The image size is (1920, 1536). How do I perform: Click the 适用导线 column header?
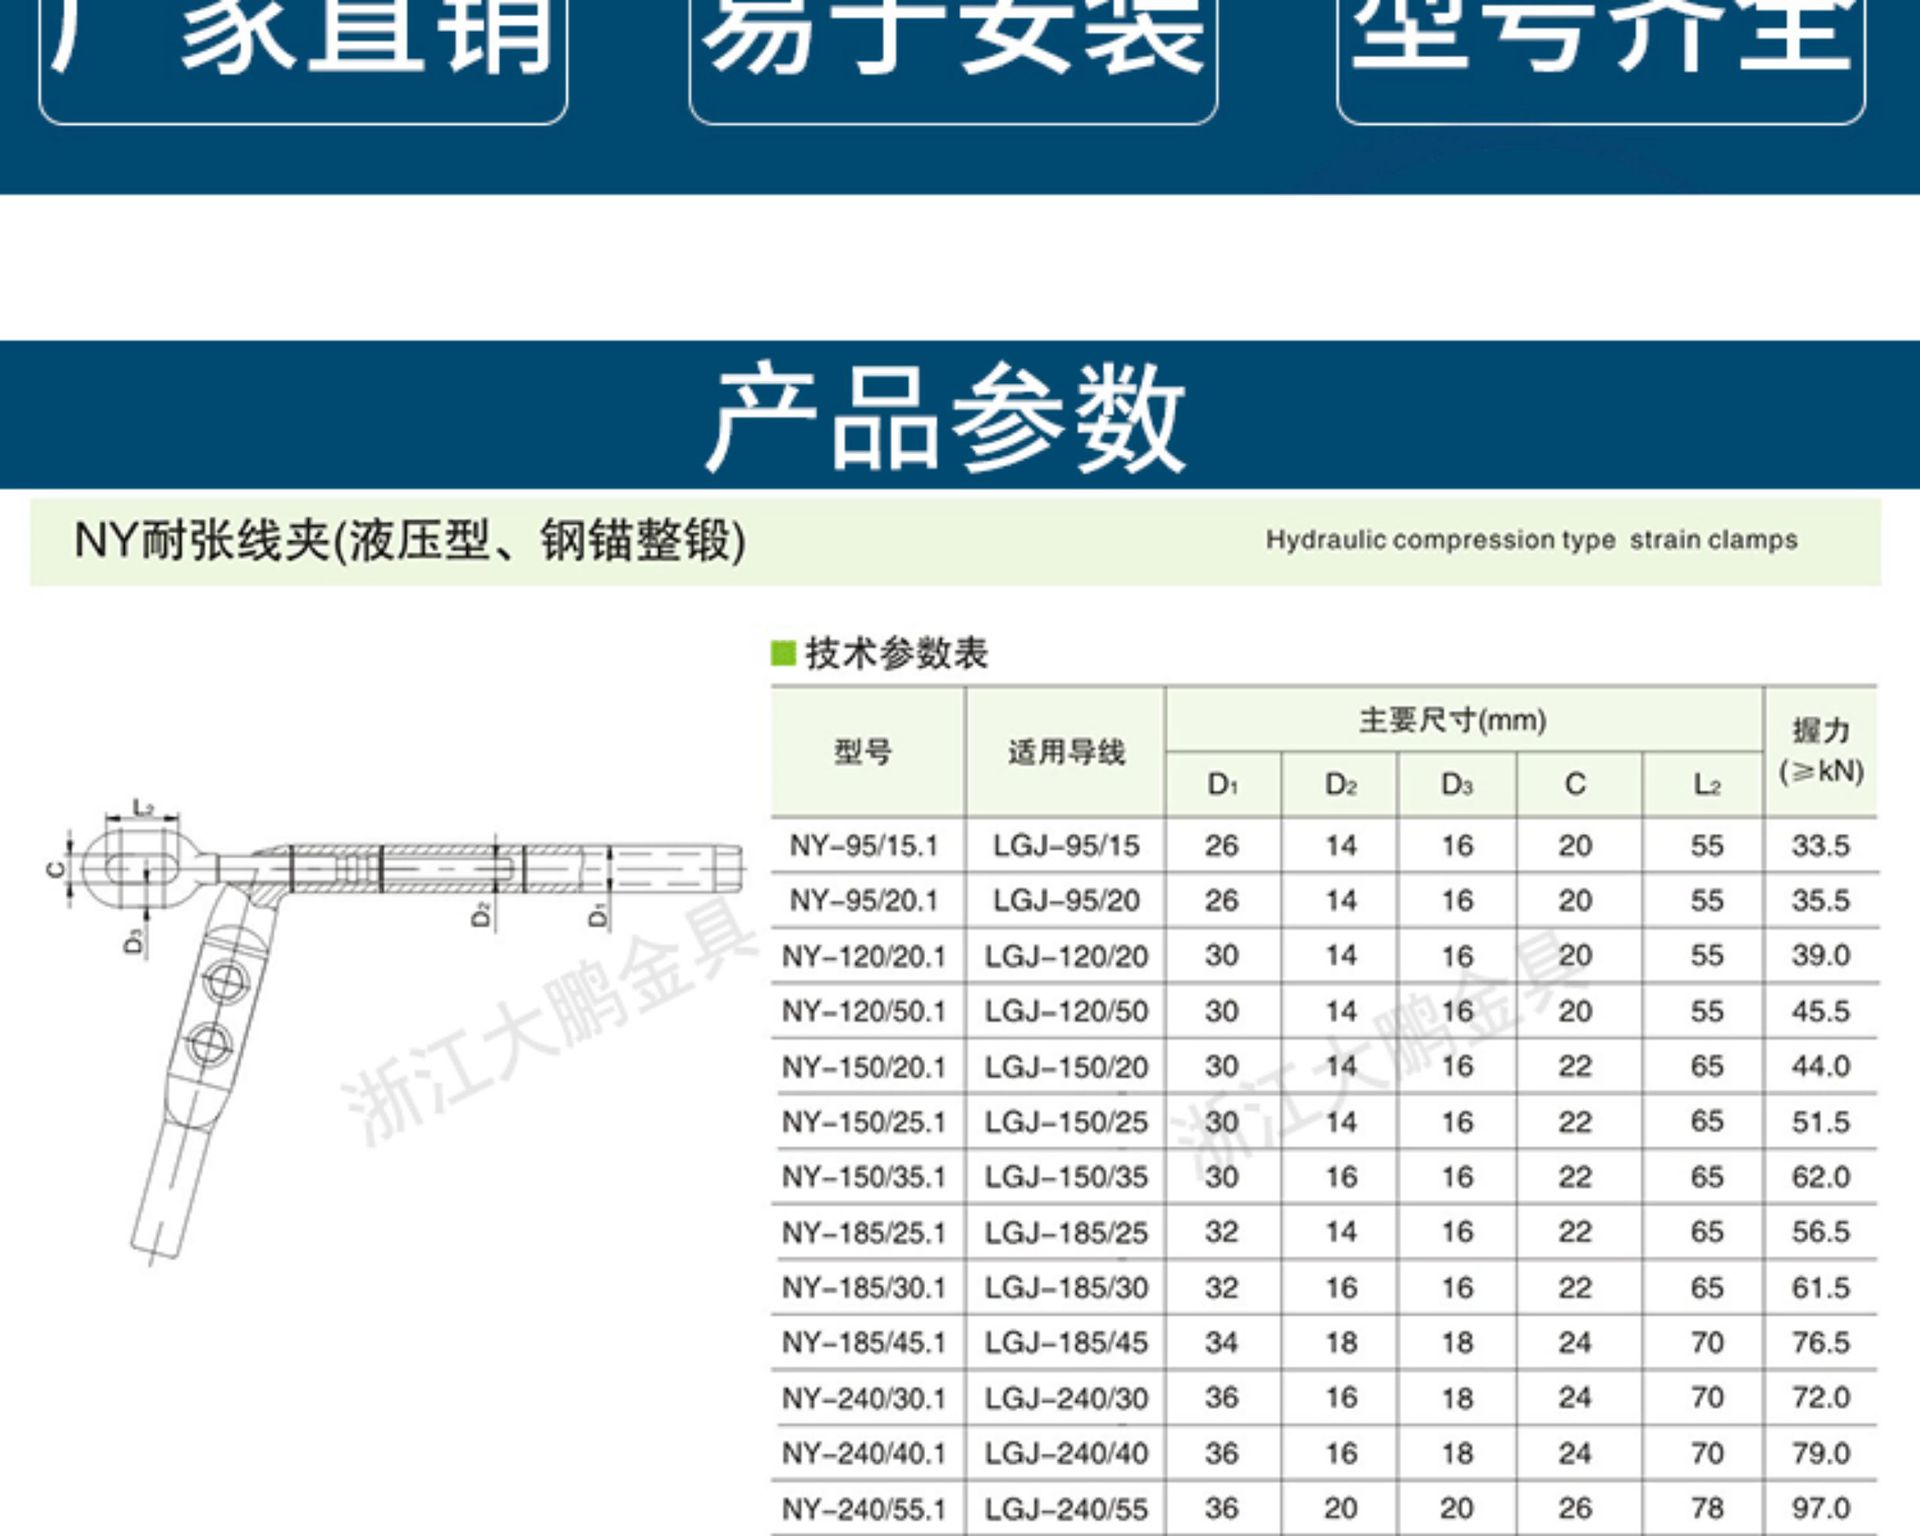(x=1066, y=751)
